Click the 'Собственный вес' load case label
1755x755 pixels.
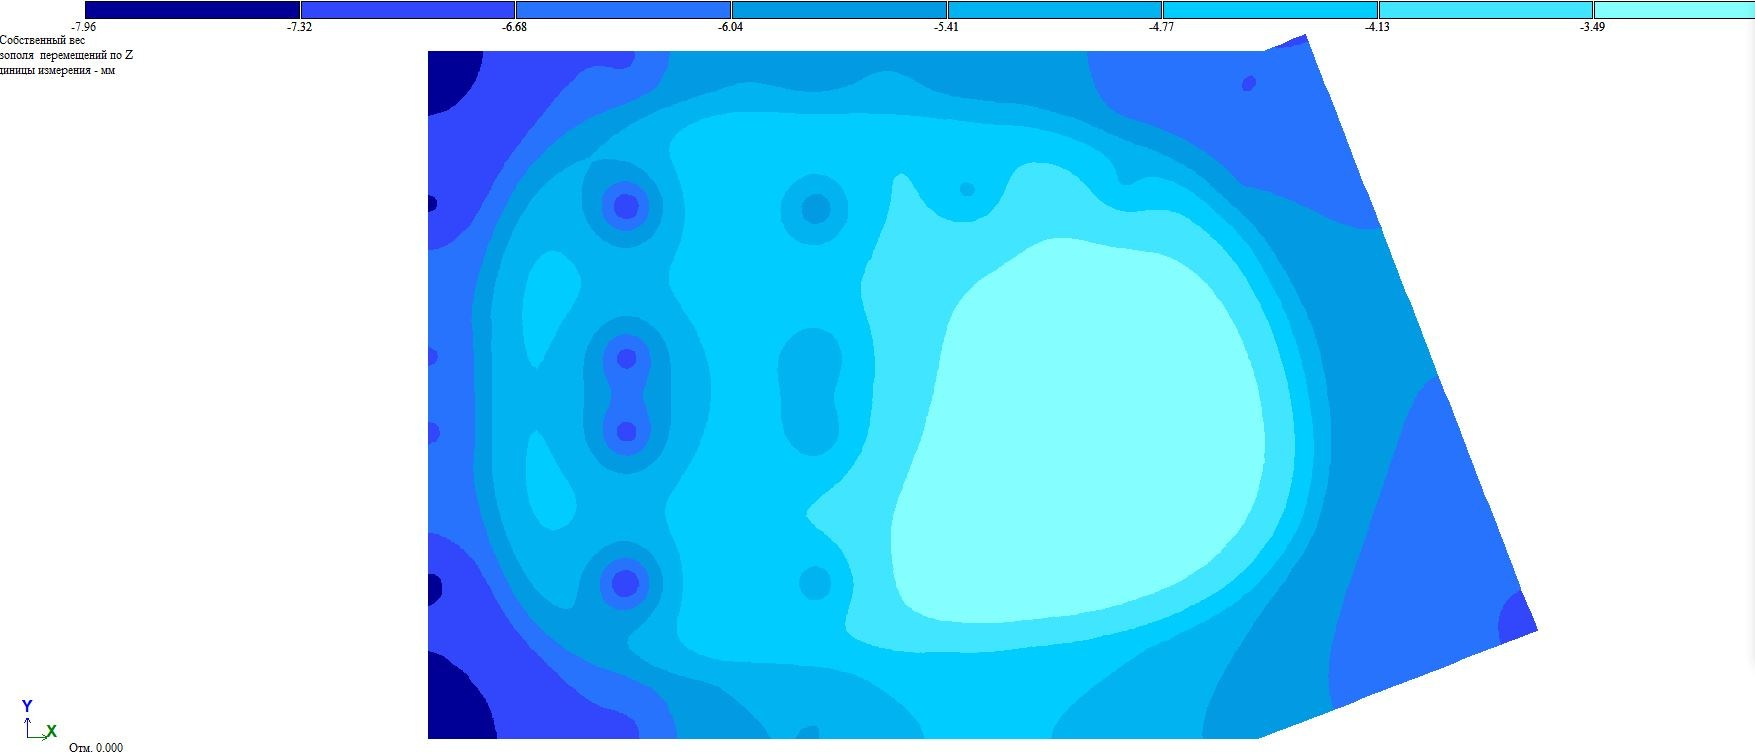tap(42, 41)
